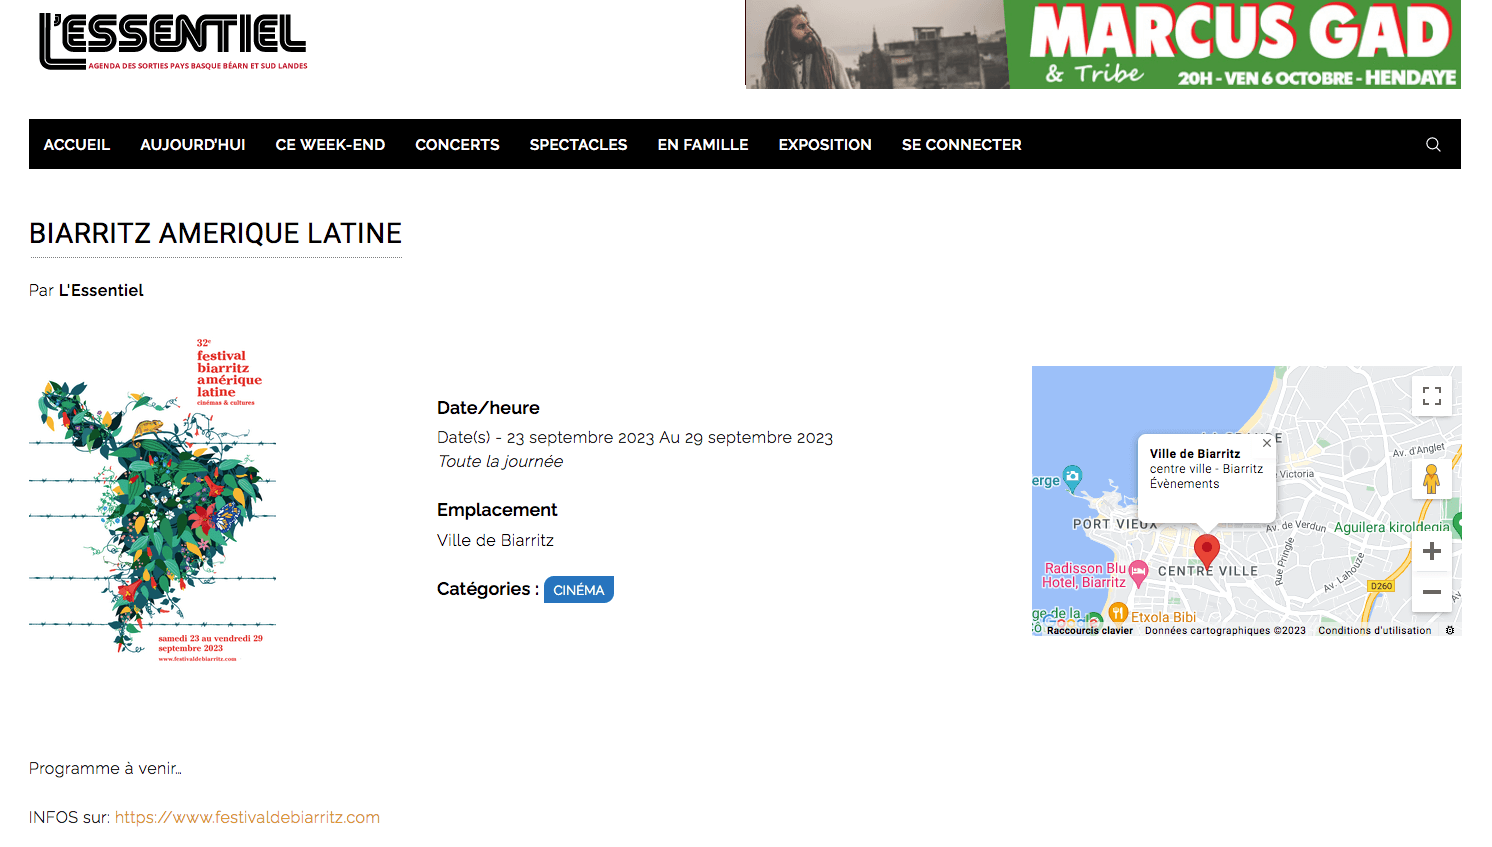Open the Se Connecter menu item

click(962, 144)
